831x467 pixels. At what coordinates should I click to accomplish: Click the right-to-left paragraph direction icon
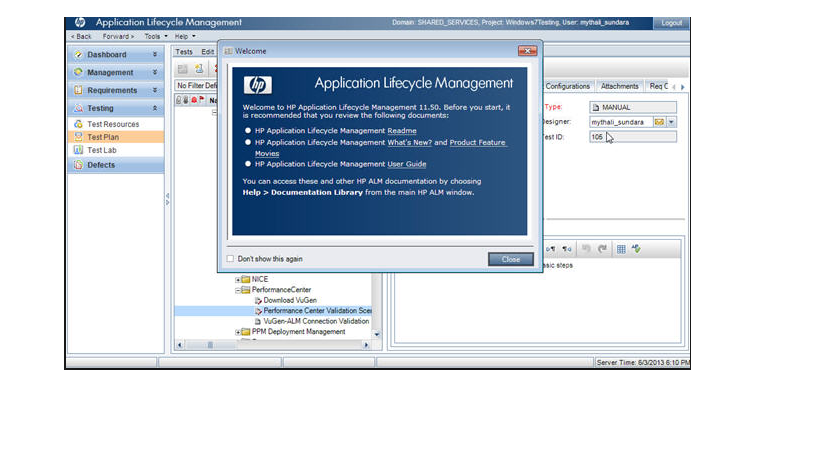pyautogui.click(x=567, y=249)
